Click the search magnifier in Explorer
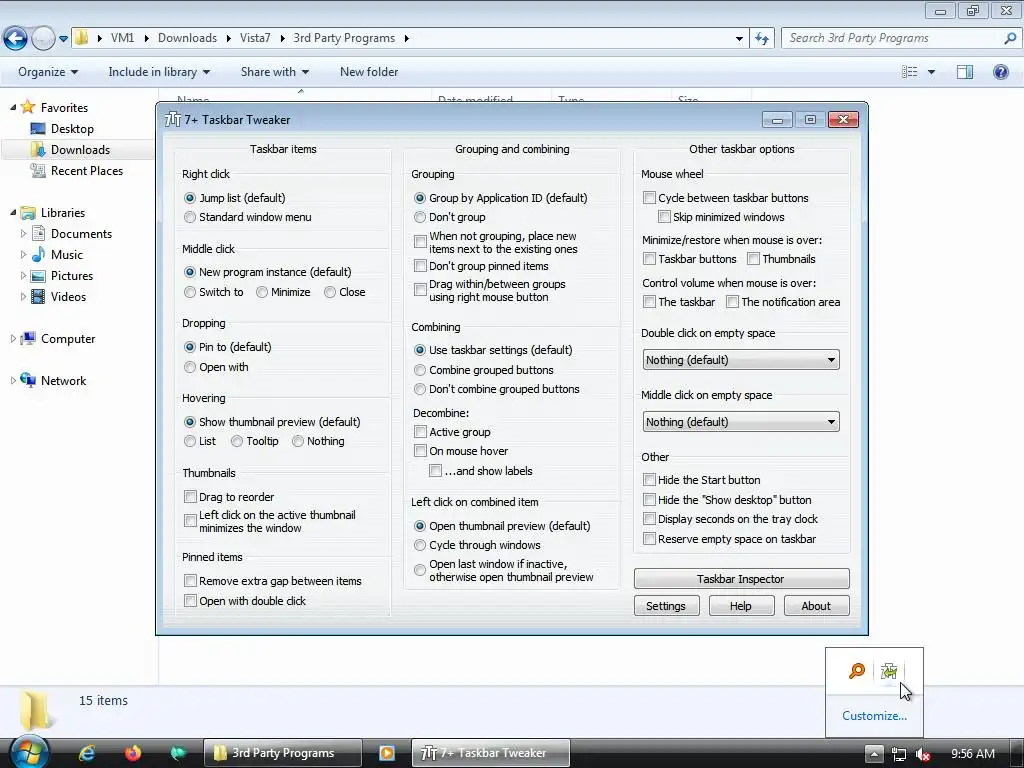 [1010, 38]
